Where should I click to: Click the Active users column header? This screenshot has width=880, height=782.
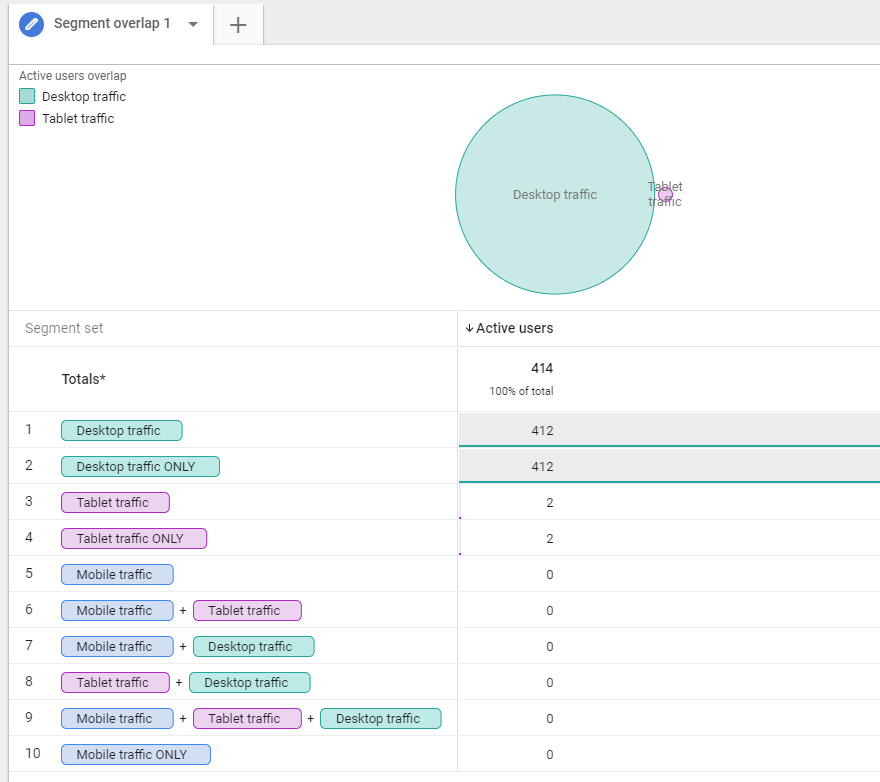(514, 329)
